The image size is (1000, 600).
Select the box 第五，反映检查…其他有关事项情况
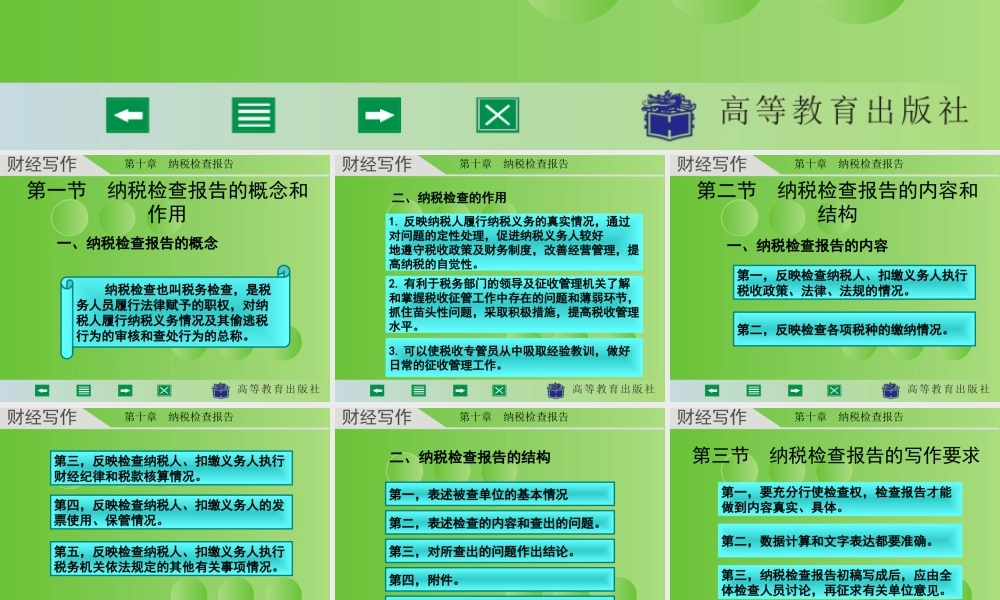click(x=171, y=559)
